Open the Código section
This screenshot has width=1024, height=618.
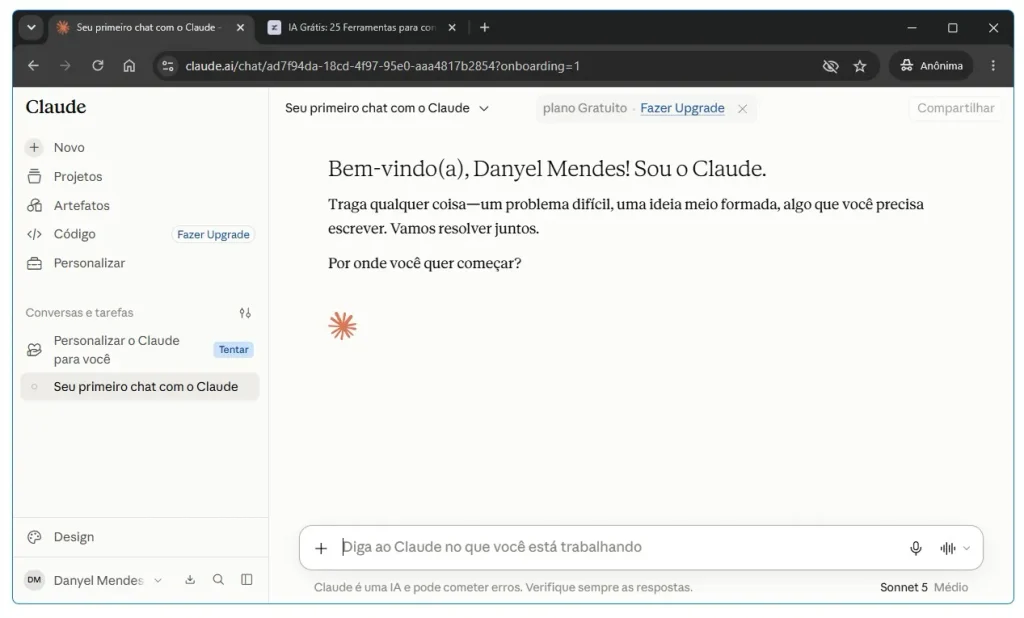point(74,234)
